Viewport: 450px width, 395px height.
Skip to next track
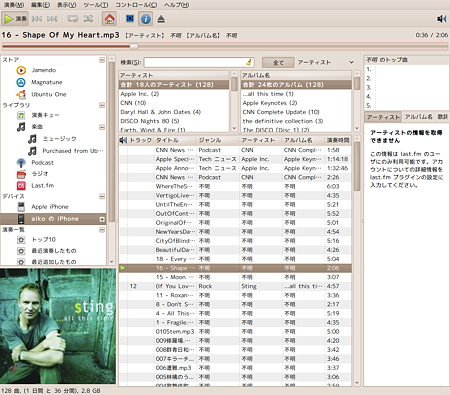click(x=52, y=19)
